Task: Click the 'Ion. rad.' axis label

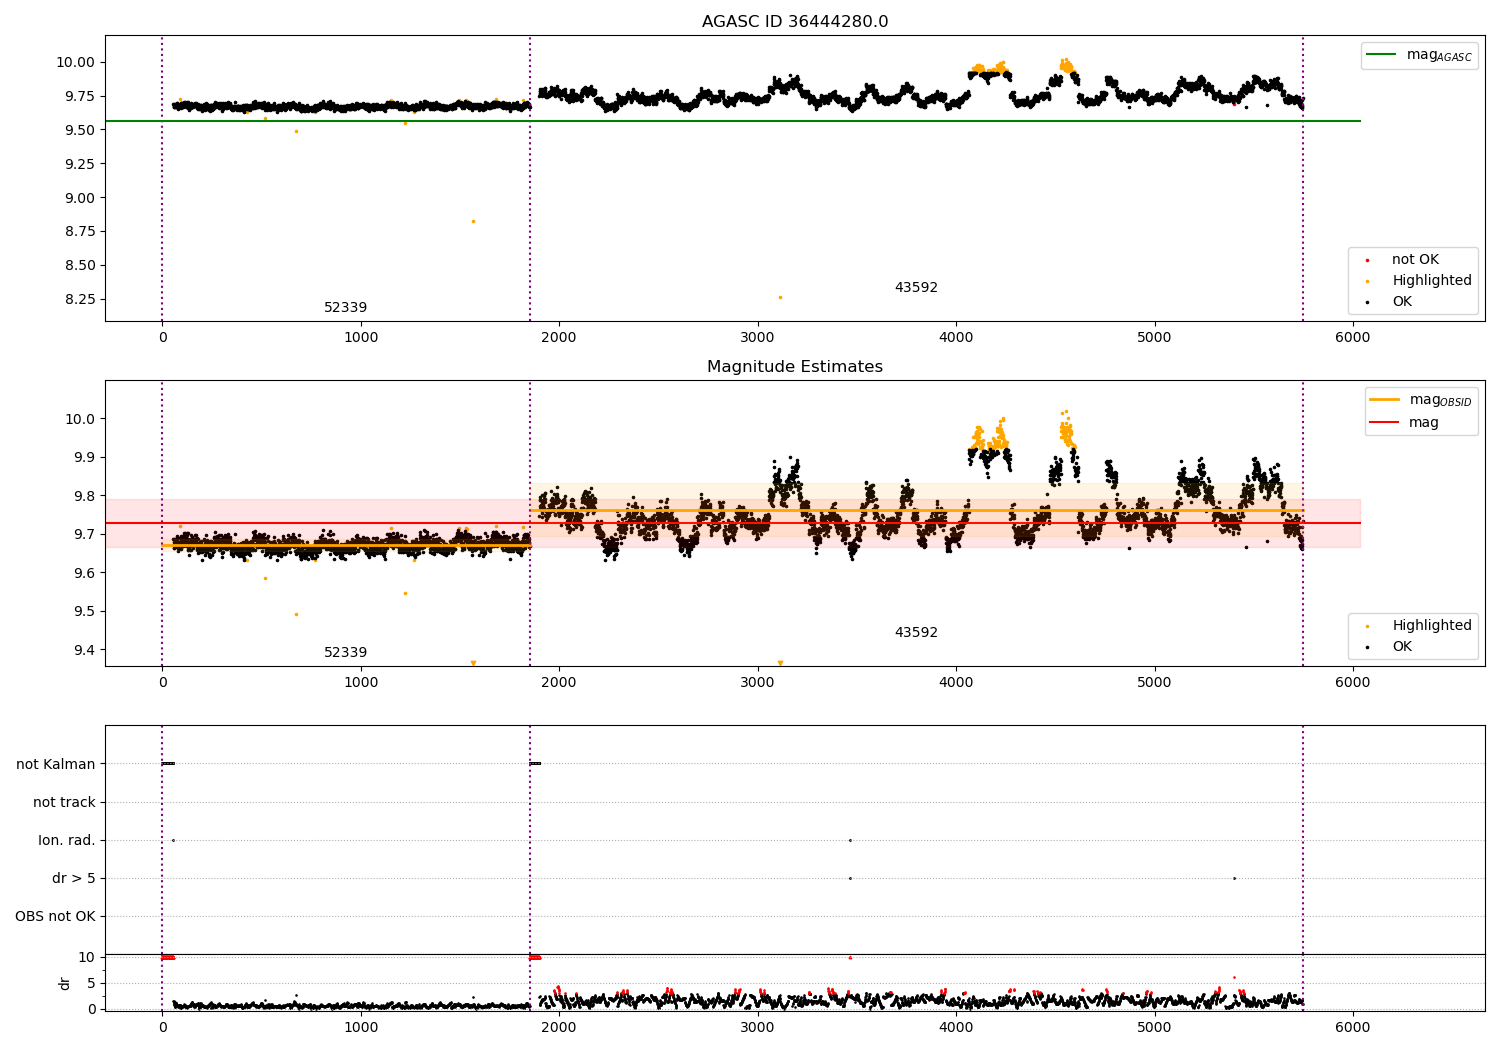Action: coord(67,841)
